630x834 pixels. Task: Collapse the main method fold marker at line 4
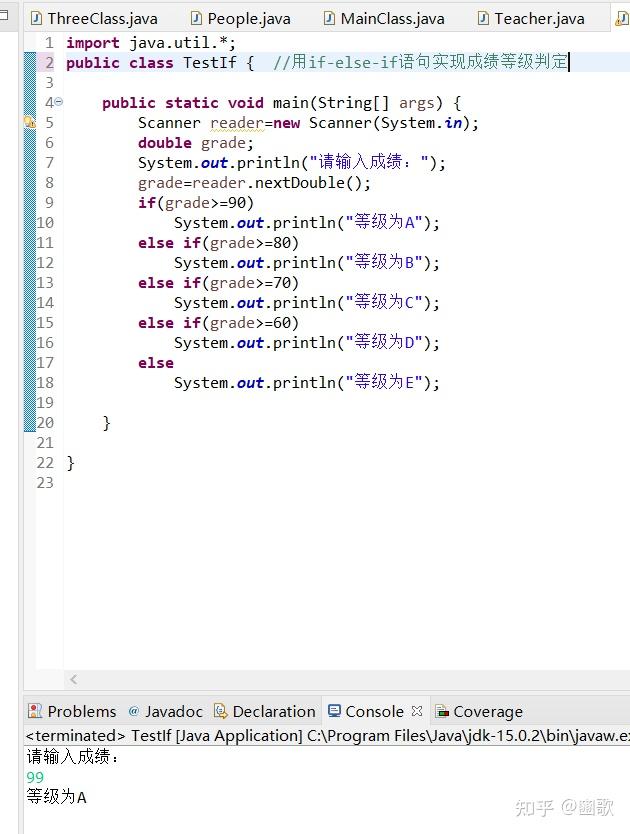pos(59,102)
